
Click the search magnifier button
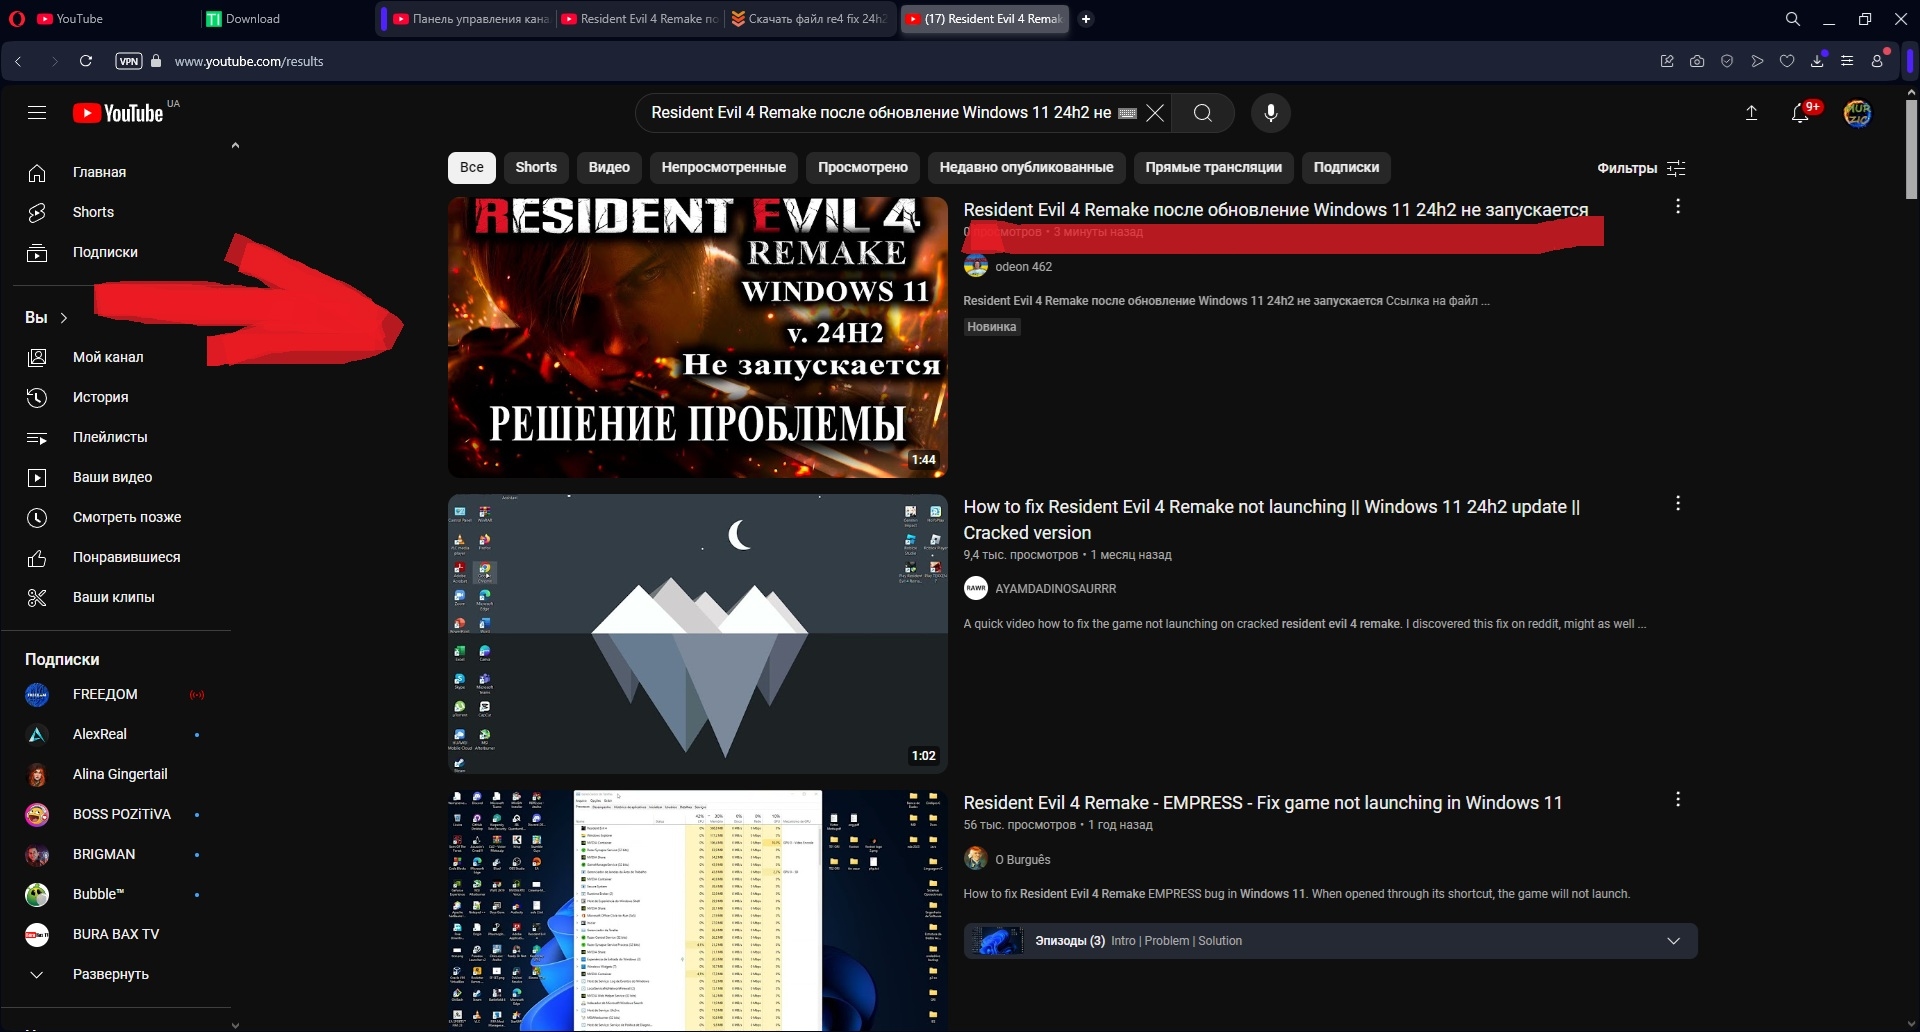[1203, 113]
